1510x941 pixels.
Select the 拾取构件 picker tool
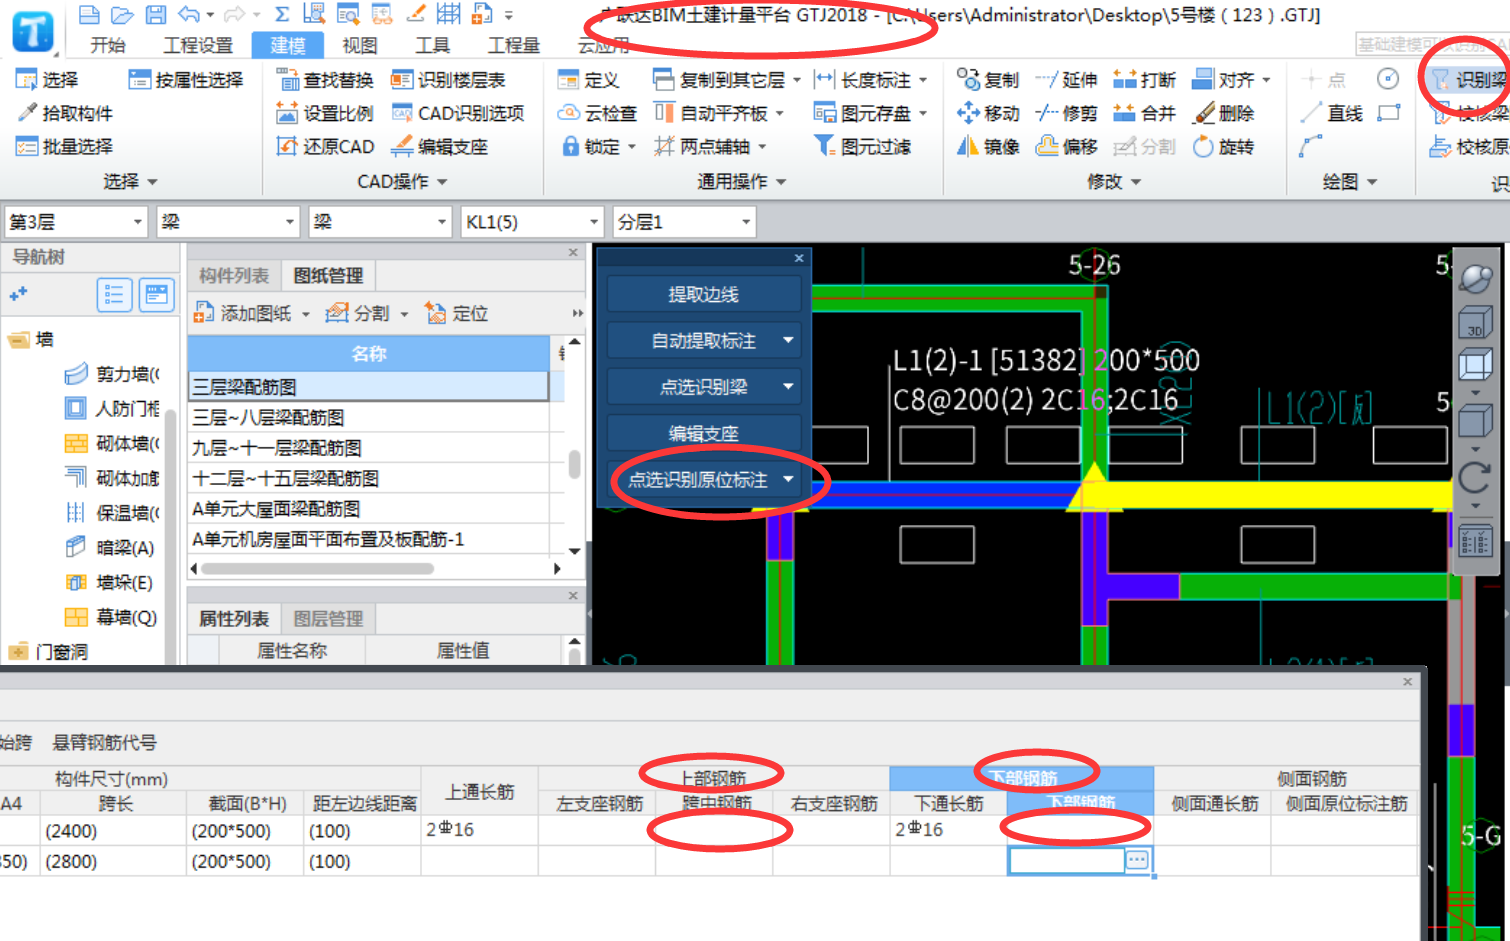pyautogui.click(x=65, y=113)
